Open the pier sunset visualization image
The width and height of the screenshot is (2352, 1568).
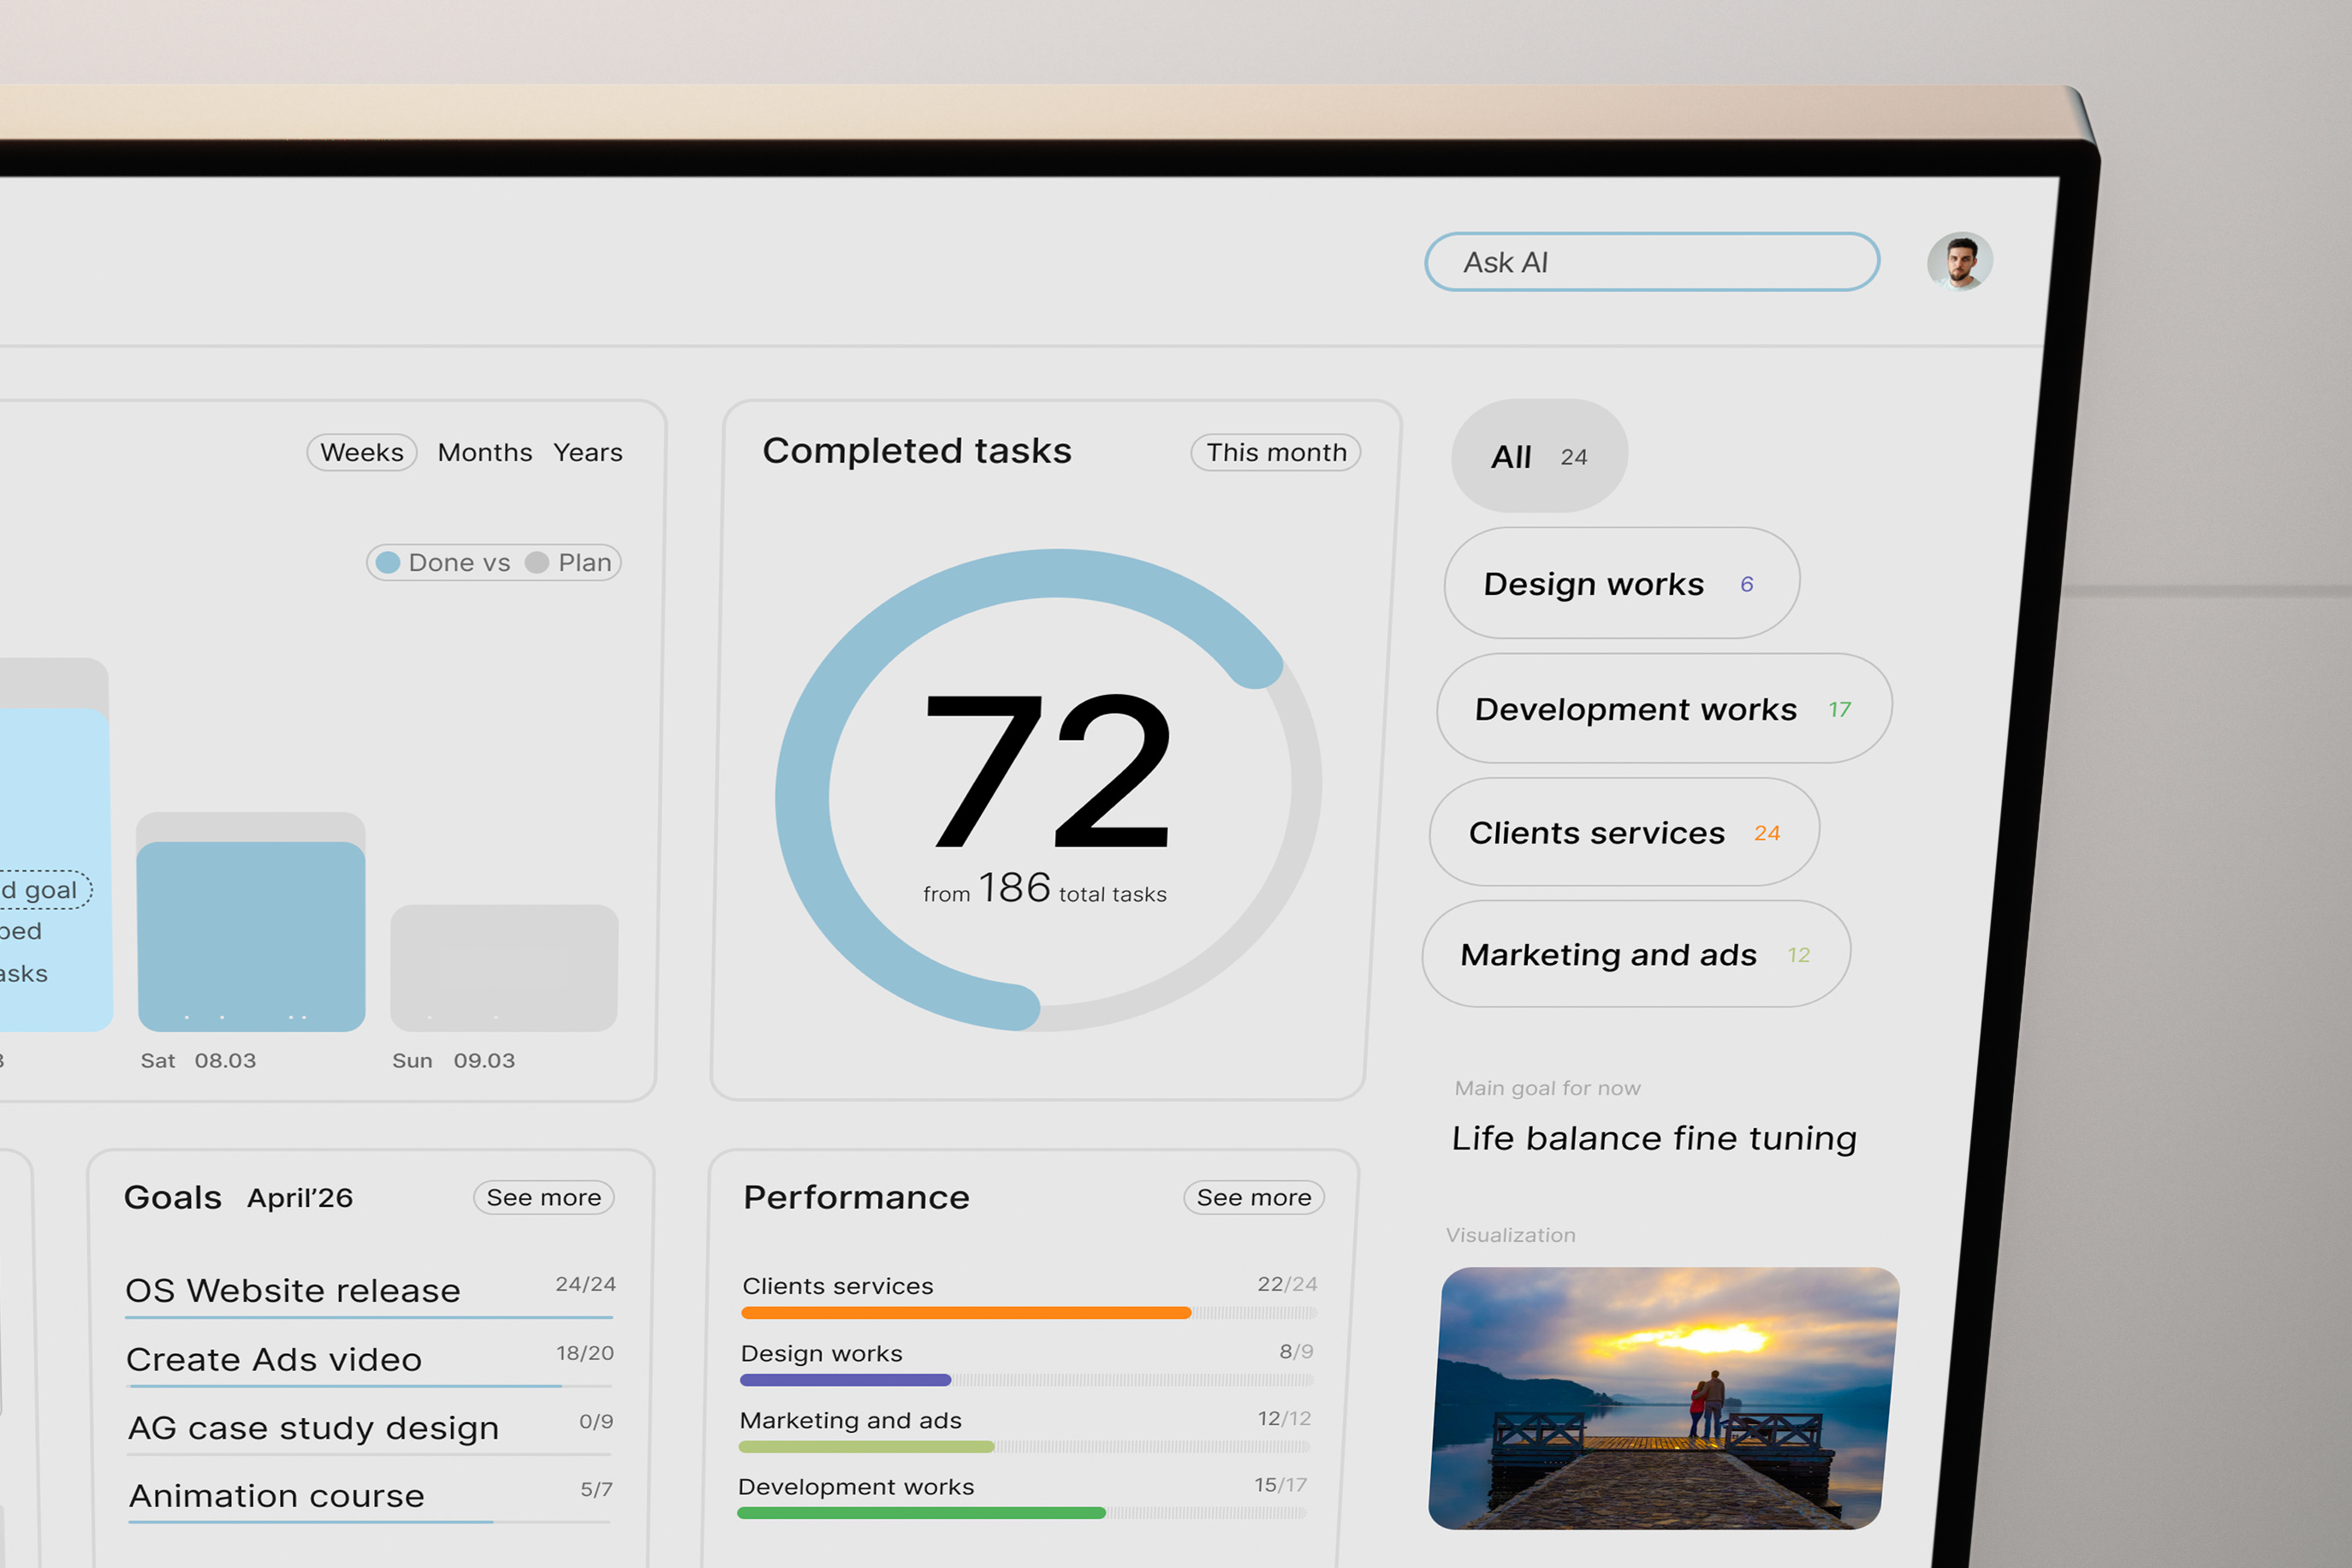[x=1664, y=1398]
